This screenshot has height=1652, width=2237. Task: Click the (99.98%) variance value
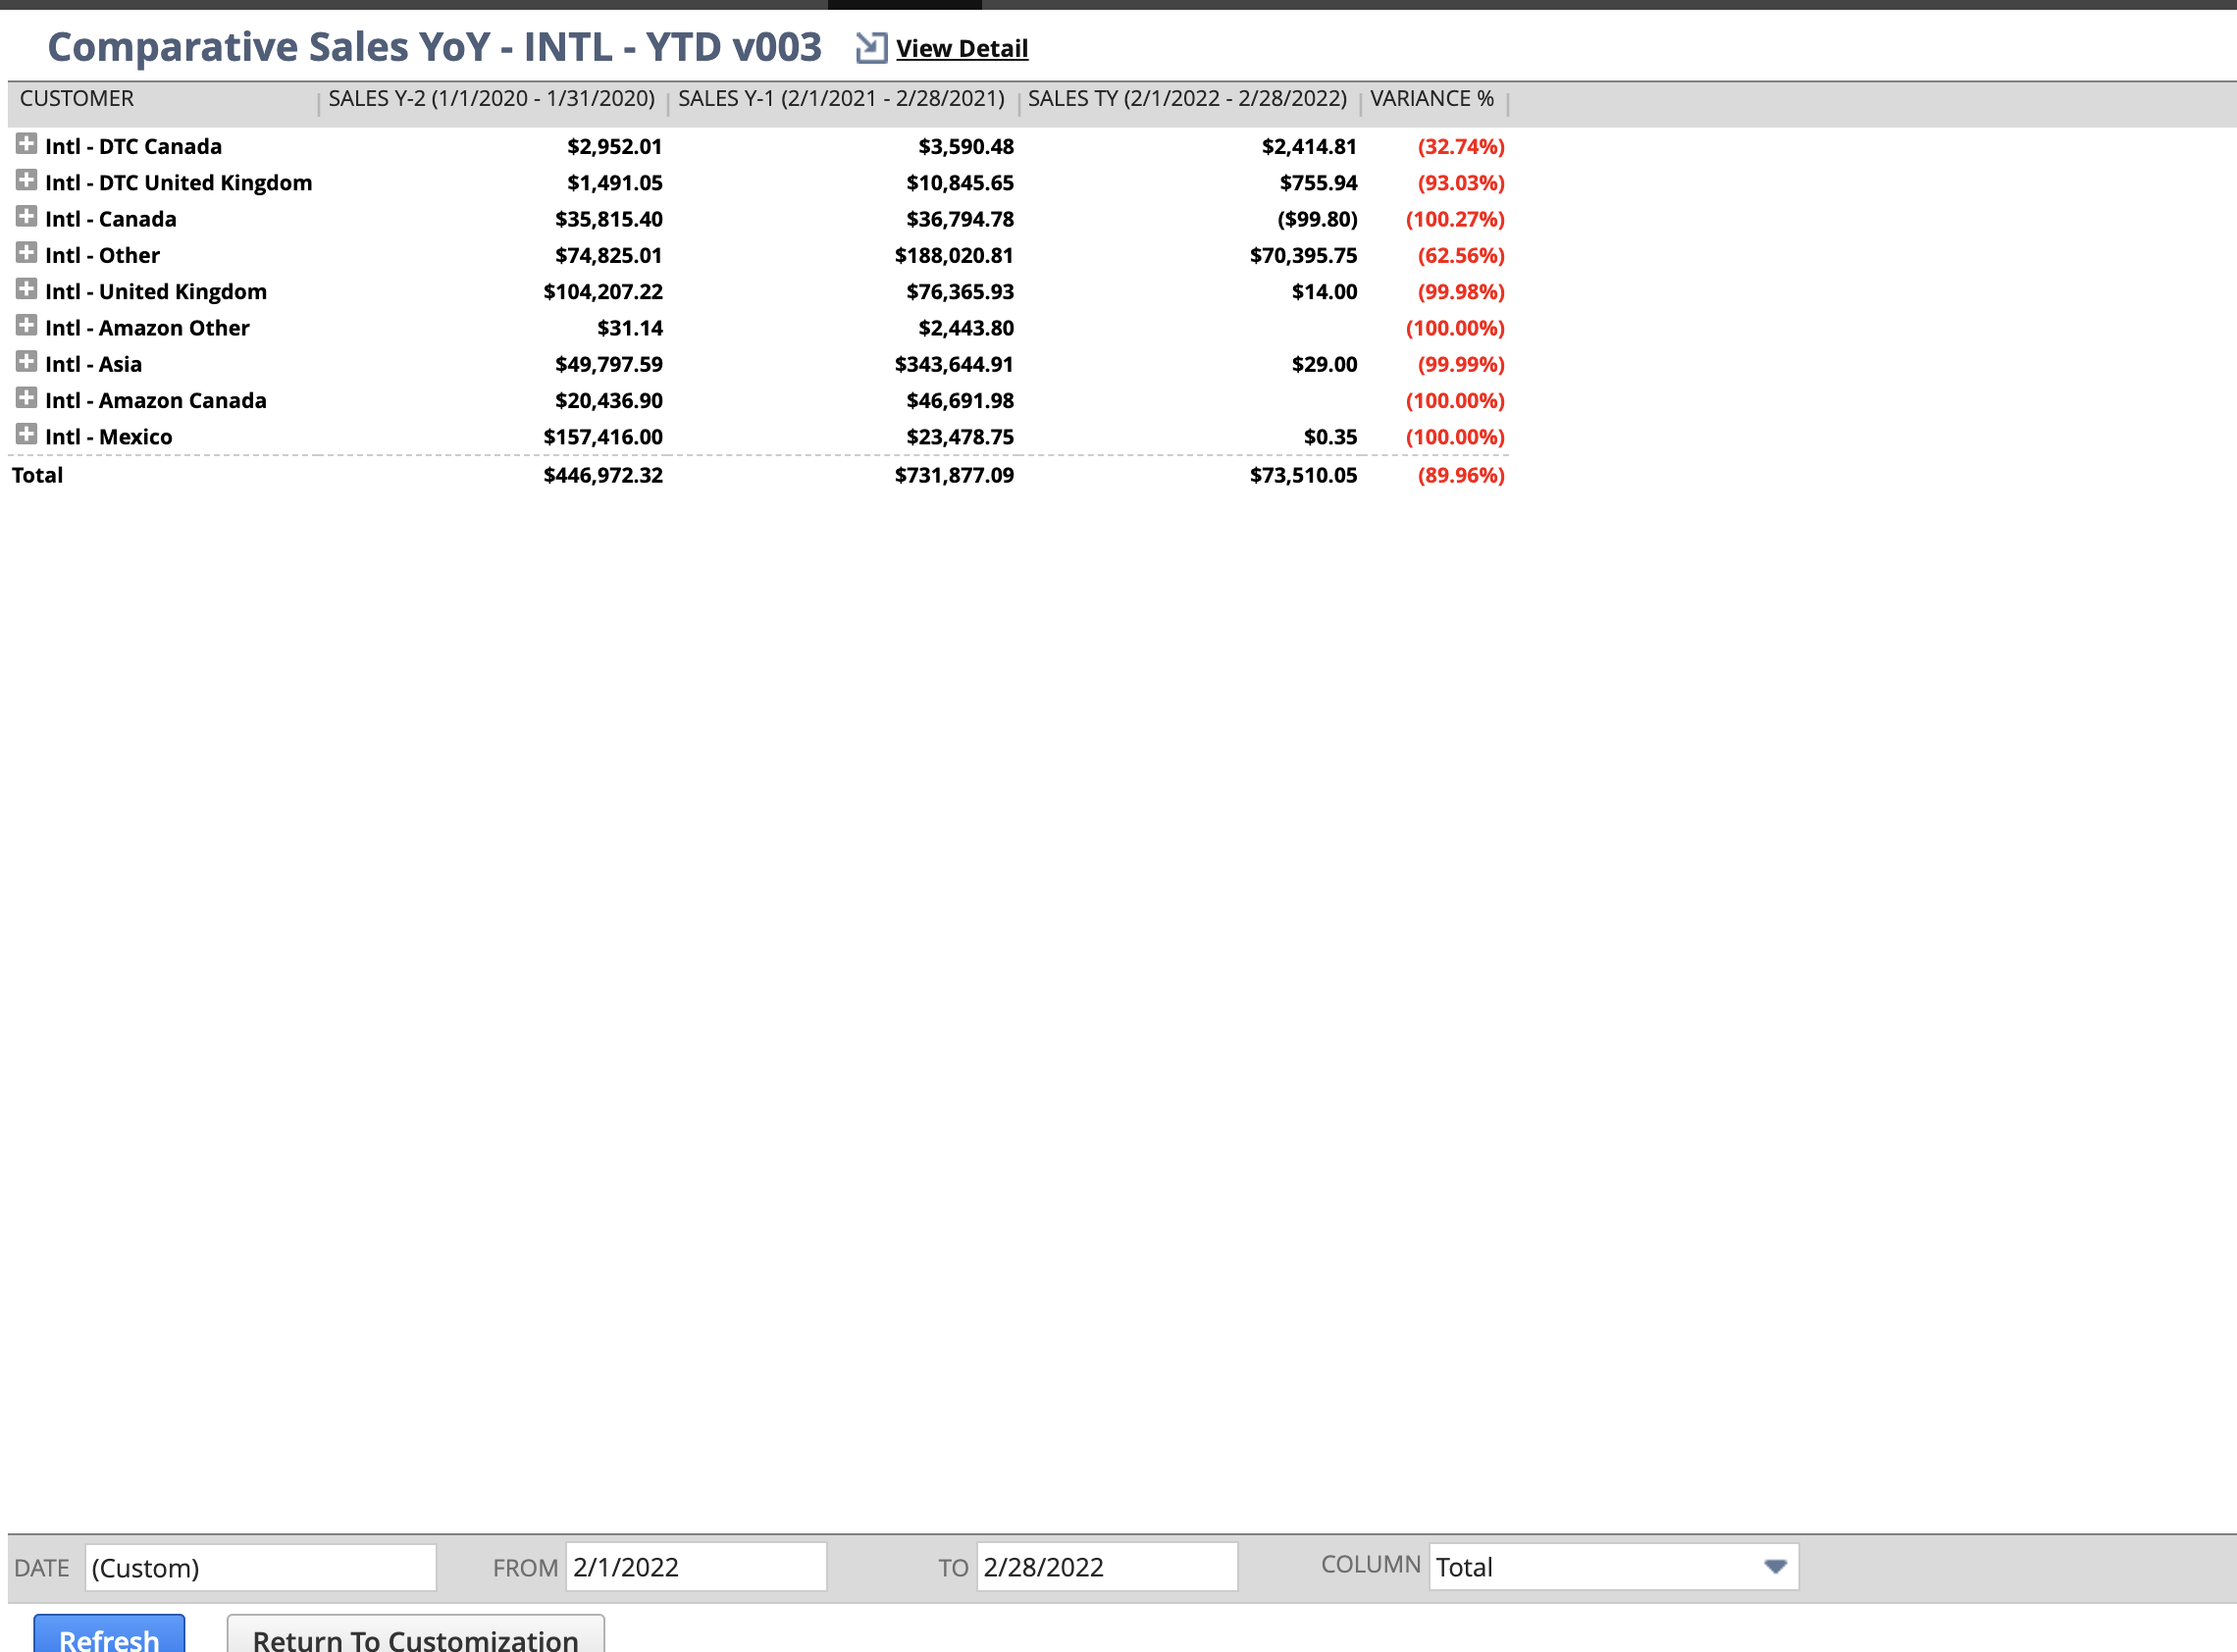pyautogui.click(x=1460, y=292)
